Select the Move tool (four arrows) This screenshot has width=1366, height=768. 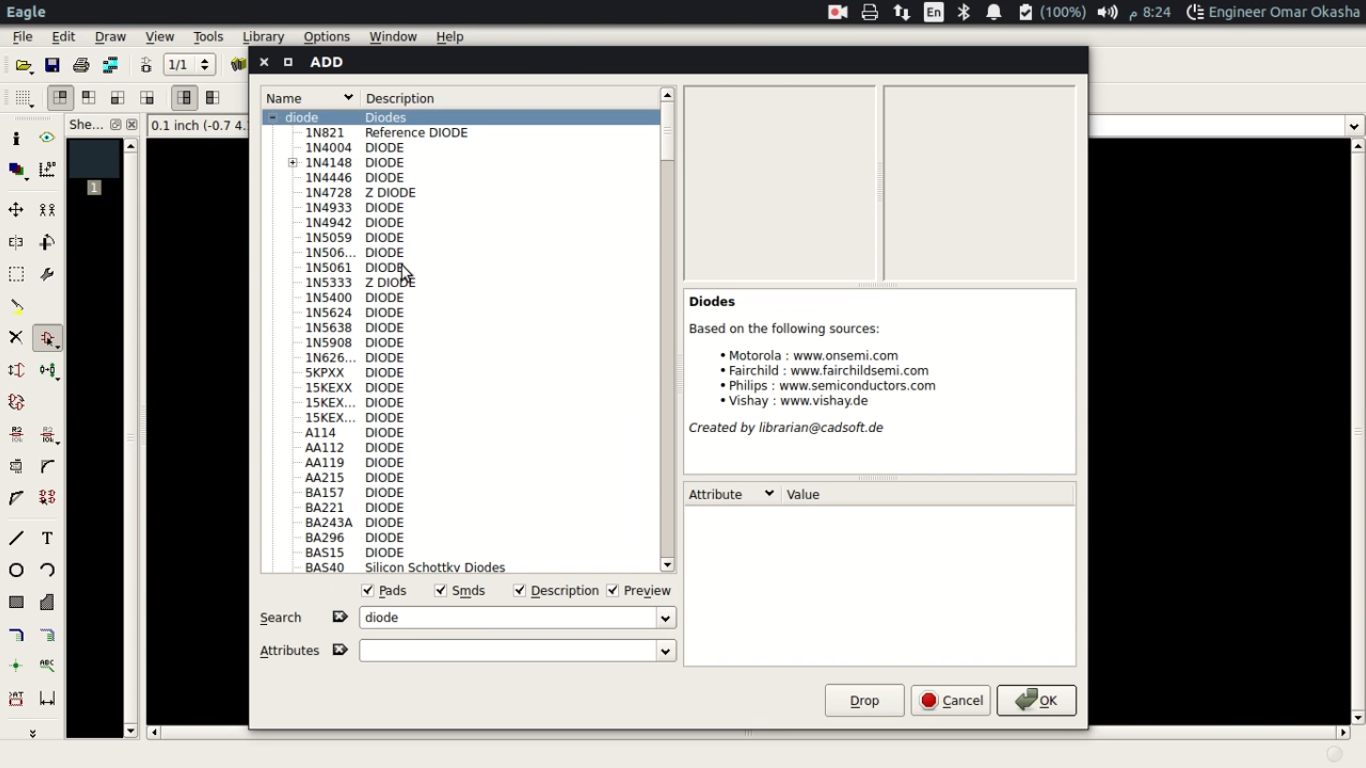16,210
